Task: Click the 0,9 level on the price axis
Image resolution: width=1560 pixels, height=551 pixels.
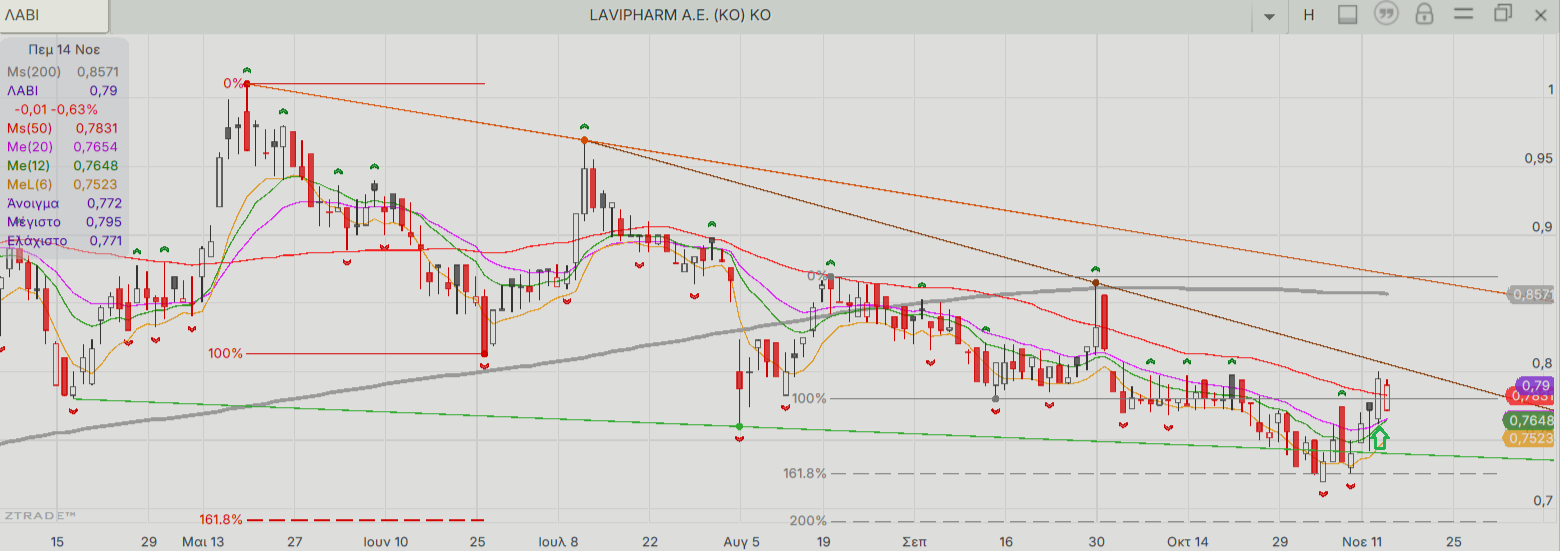Action: click(1541, 227)
